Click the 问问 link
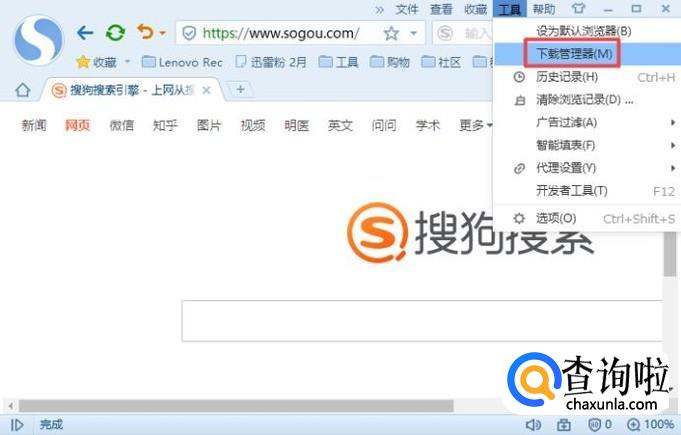The image size is (681, 435). [384, 125]
